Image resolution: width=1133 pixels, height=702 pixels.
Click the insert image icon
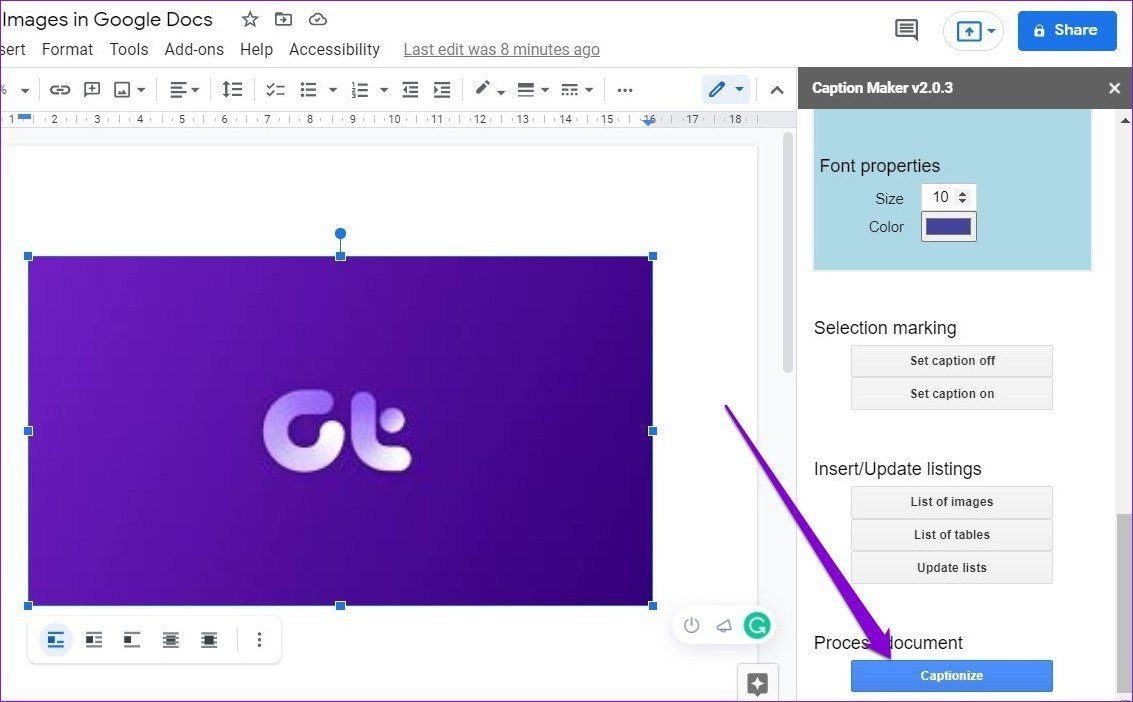(122, 90)
